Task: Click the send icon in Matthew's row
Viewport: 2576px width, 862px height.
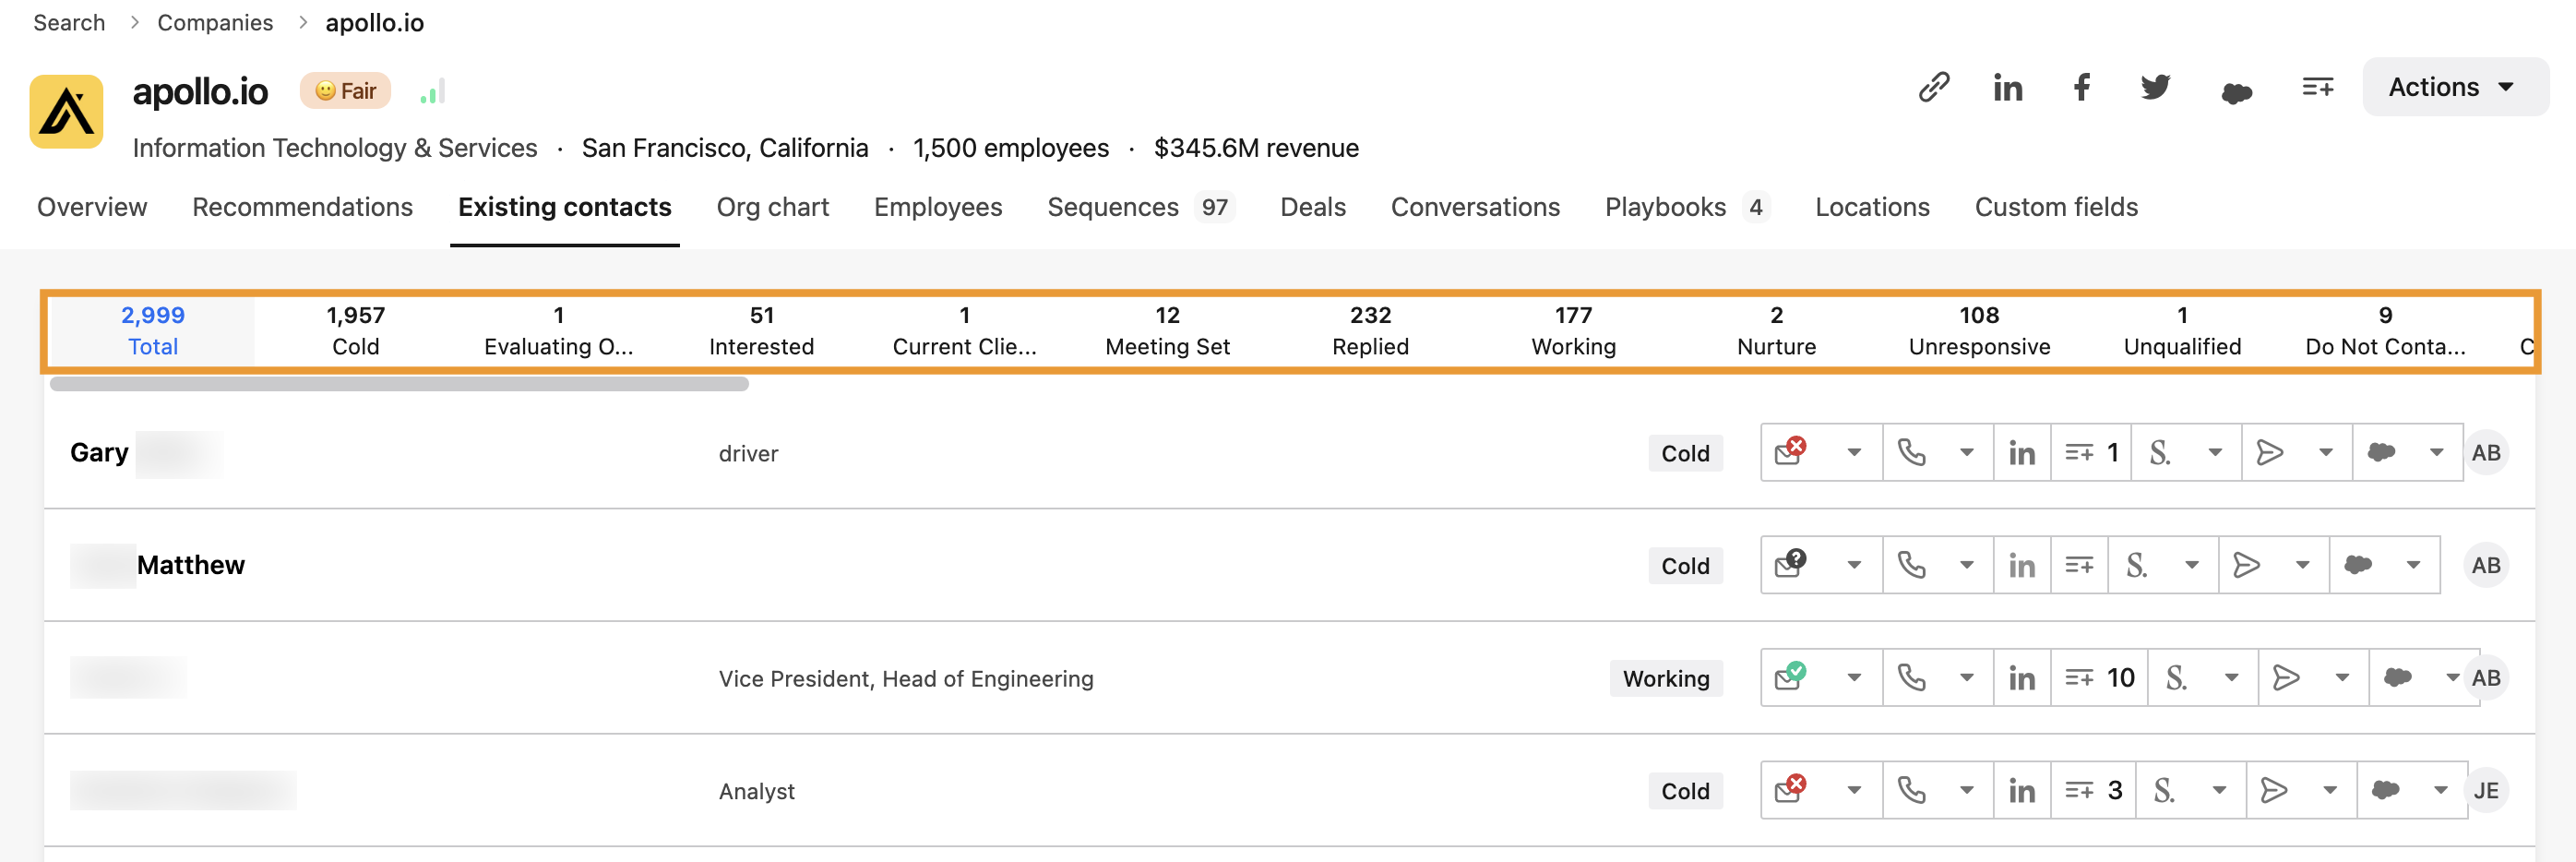Action: tap(2246, 565)
